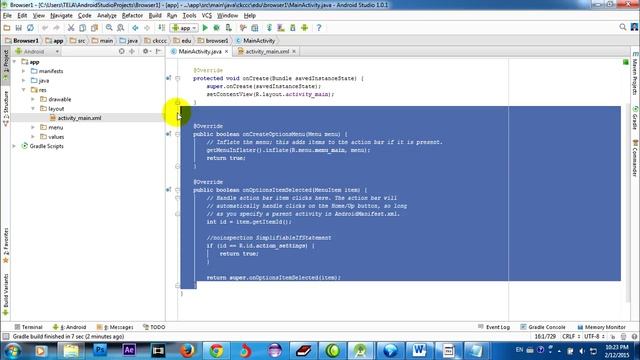Open the Terminal tool window
The width and height of the screenshot is (640, 360).
pos(28,327)
